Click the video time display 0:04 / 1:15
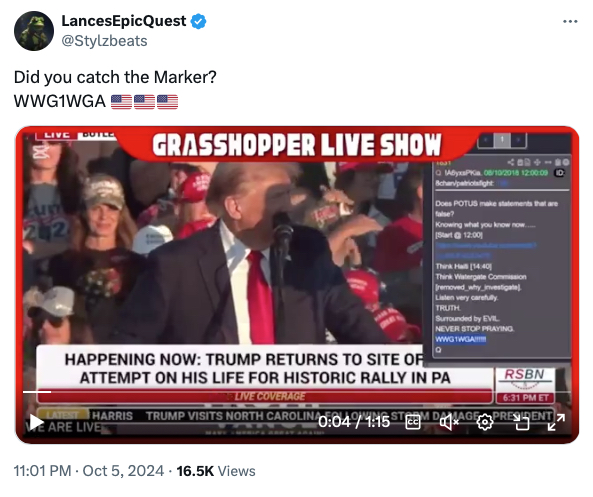The image size is (593, 497). coord(354,422)
